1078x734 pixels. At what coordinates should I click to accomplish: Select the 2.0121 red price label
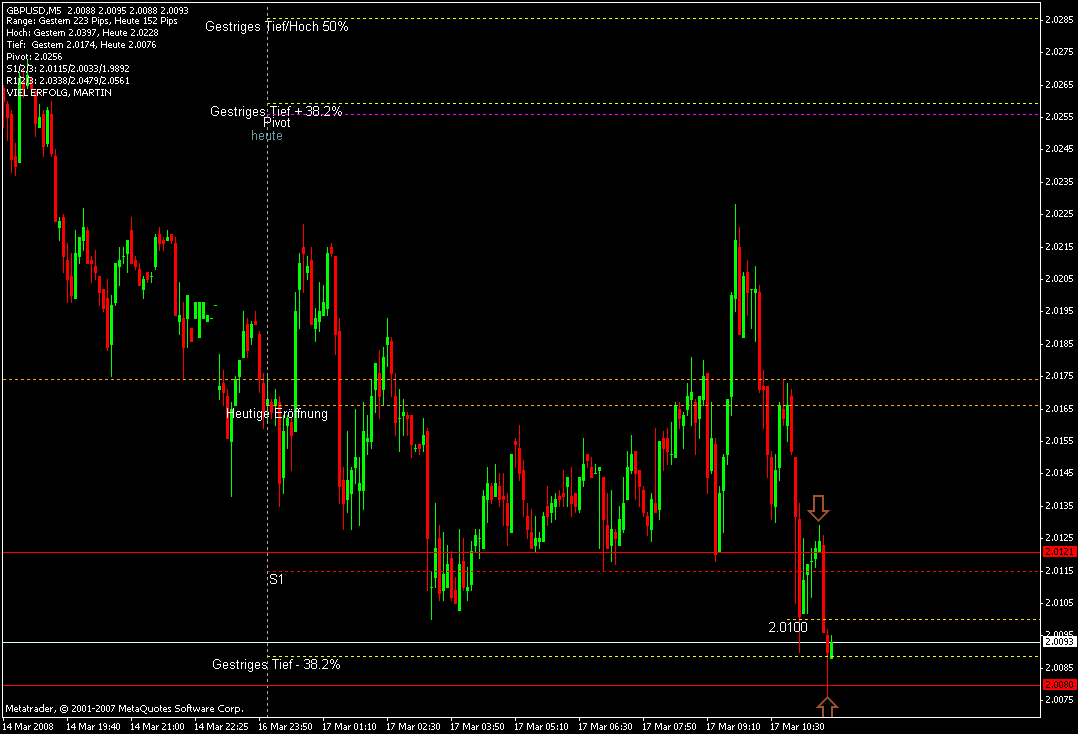point(1059,552)
